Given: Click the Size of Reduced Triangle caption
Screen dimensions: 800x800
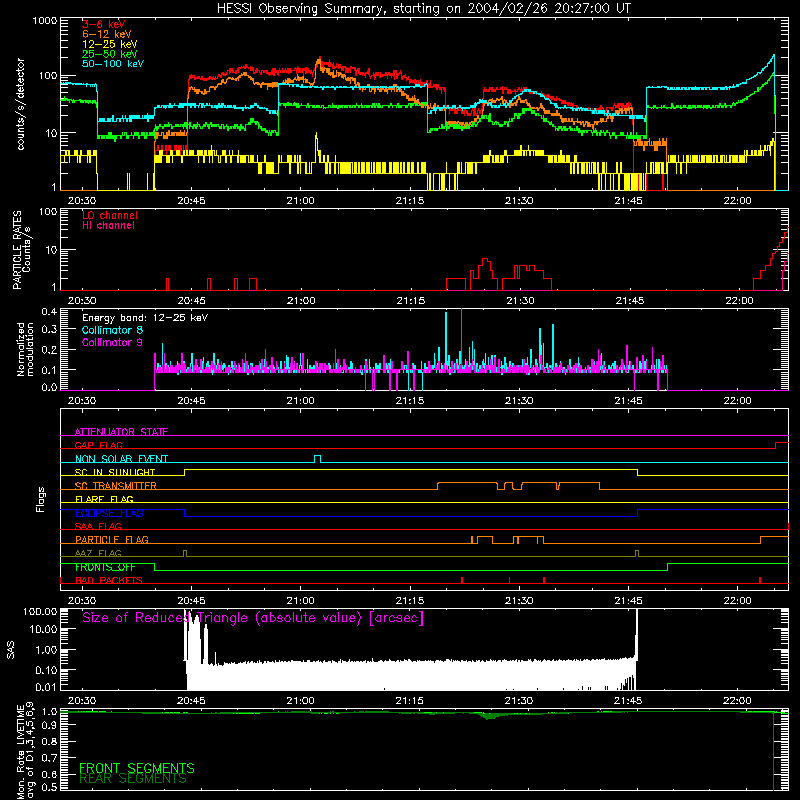Looking at the screenshot, I should (253, 618).
